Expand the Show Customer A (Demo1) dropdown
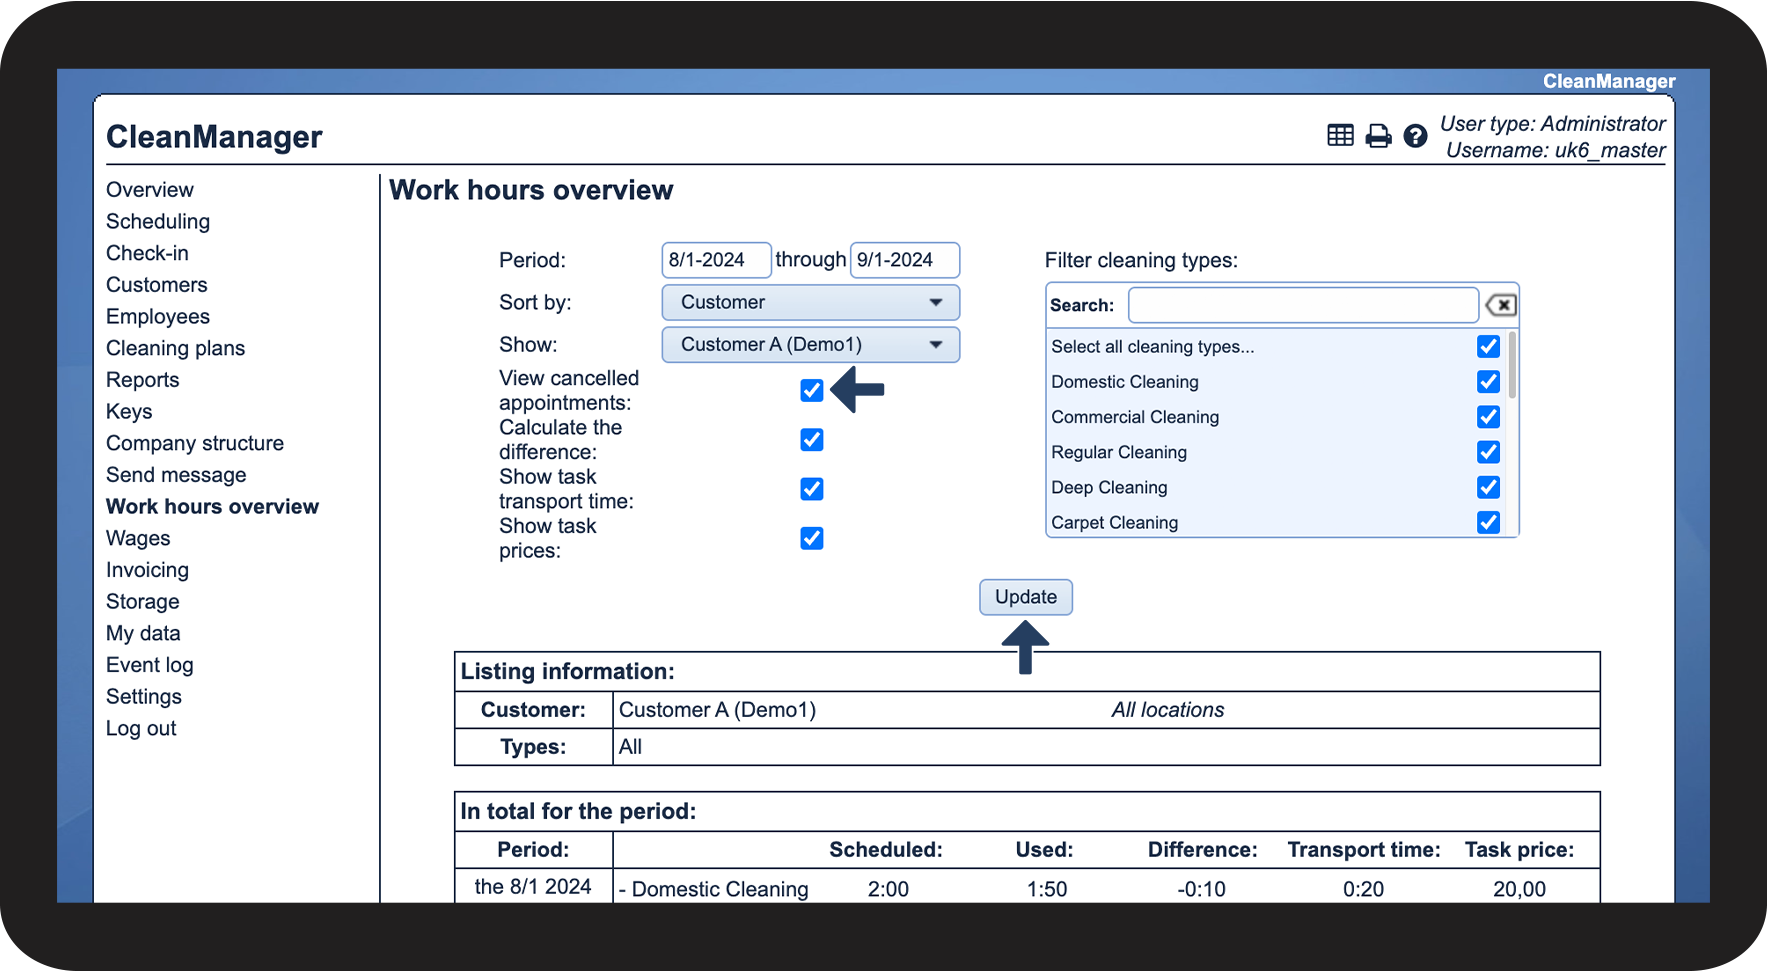 click(810, 345)
